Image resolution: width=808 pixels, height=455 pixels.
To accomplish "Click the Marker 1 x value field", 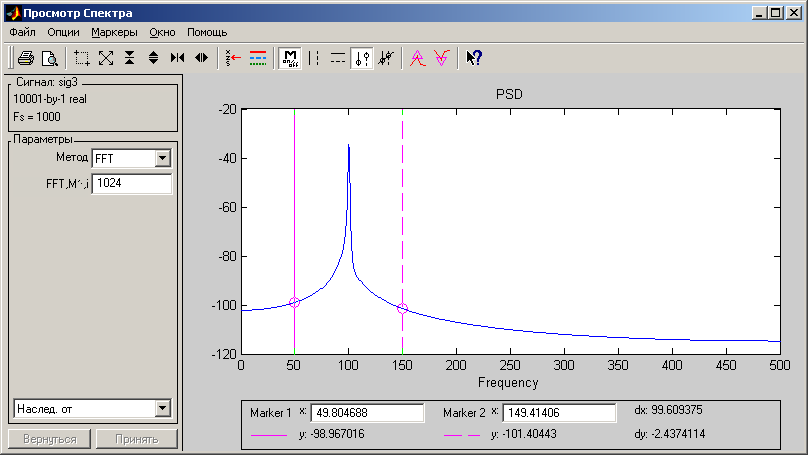I will pyautogui.click(x=367, y=413).
